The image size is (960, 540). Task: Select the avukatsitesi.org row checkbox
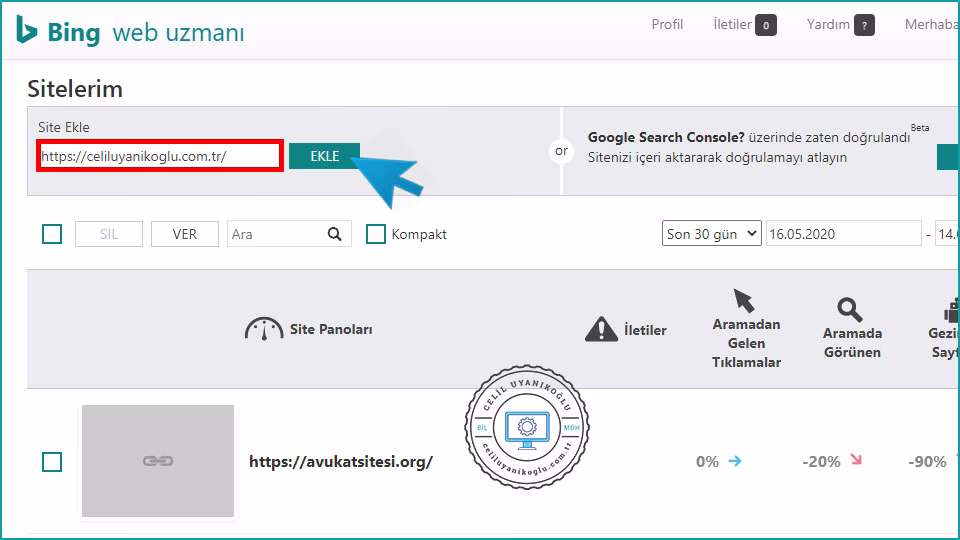click(x=52, y=462)
